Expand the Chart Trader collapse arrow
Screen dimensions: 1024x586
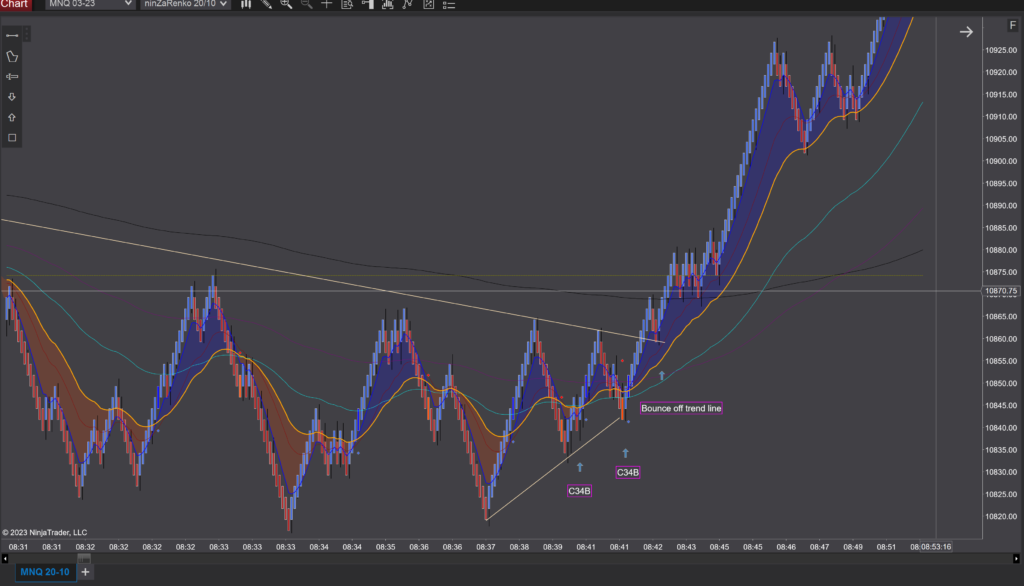click(x=965, y=31)
